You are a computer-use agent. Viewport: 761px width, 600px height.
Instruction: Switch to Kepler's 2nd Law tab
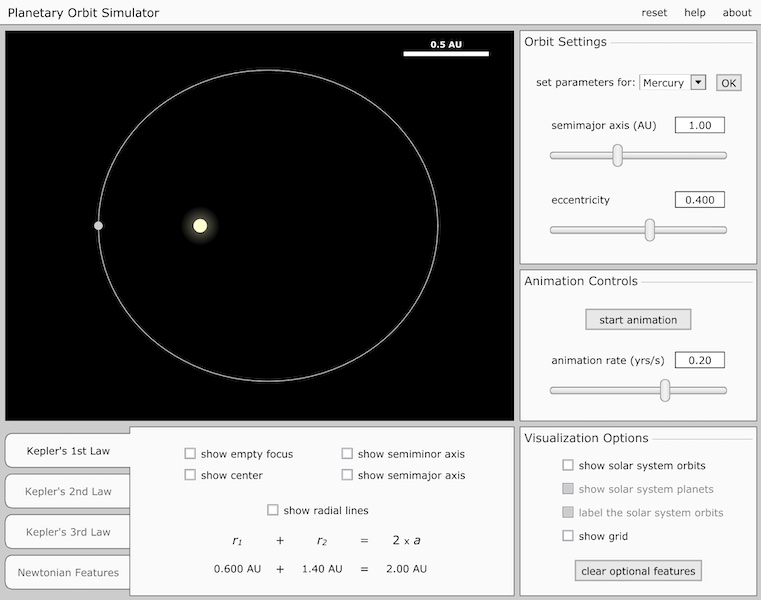tap(68, 491)
